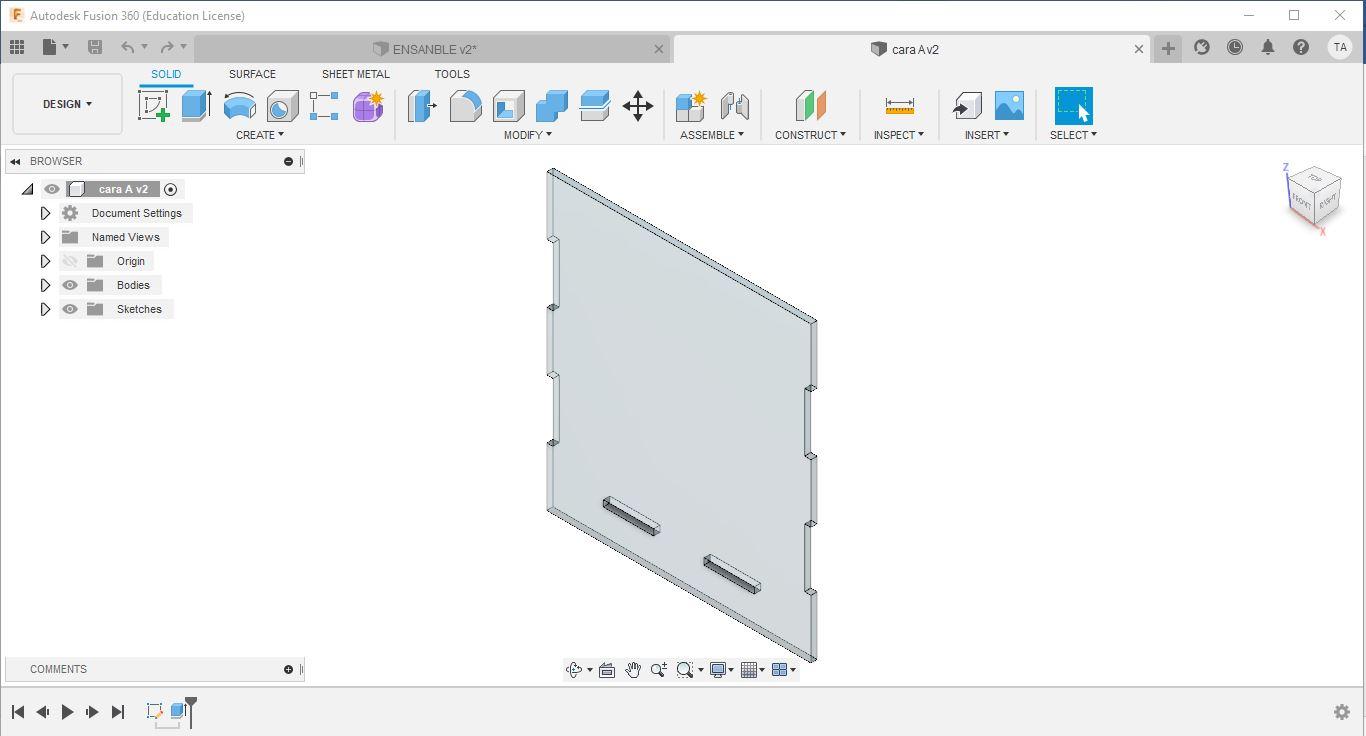Click the Look At tool
The height and width of the screenshot is (736, 1366).
coord(607,670)
